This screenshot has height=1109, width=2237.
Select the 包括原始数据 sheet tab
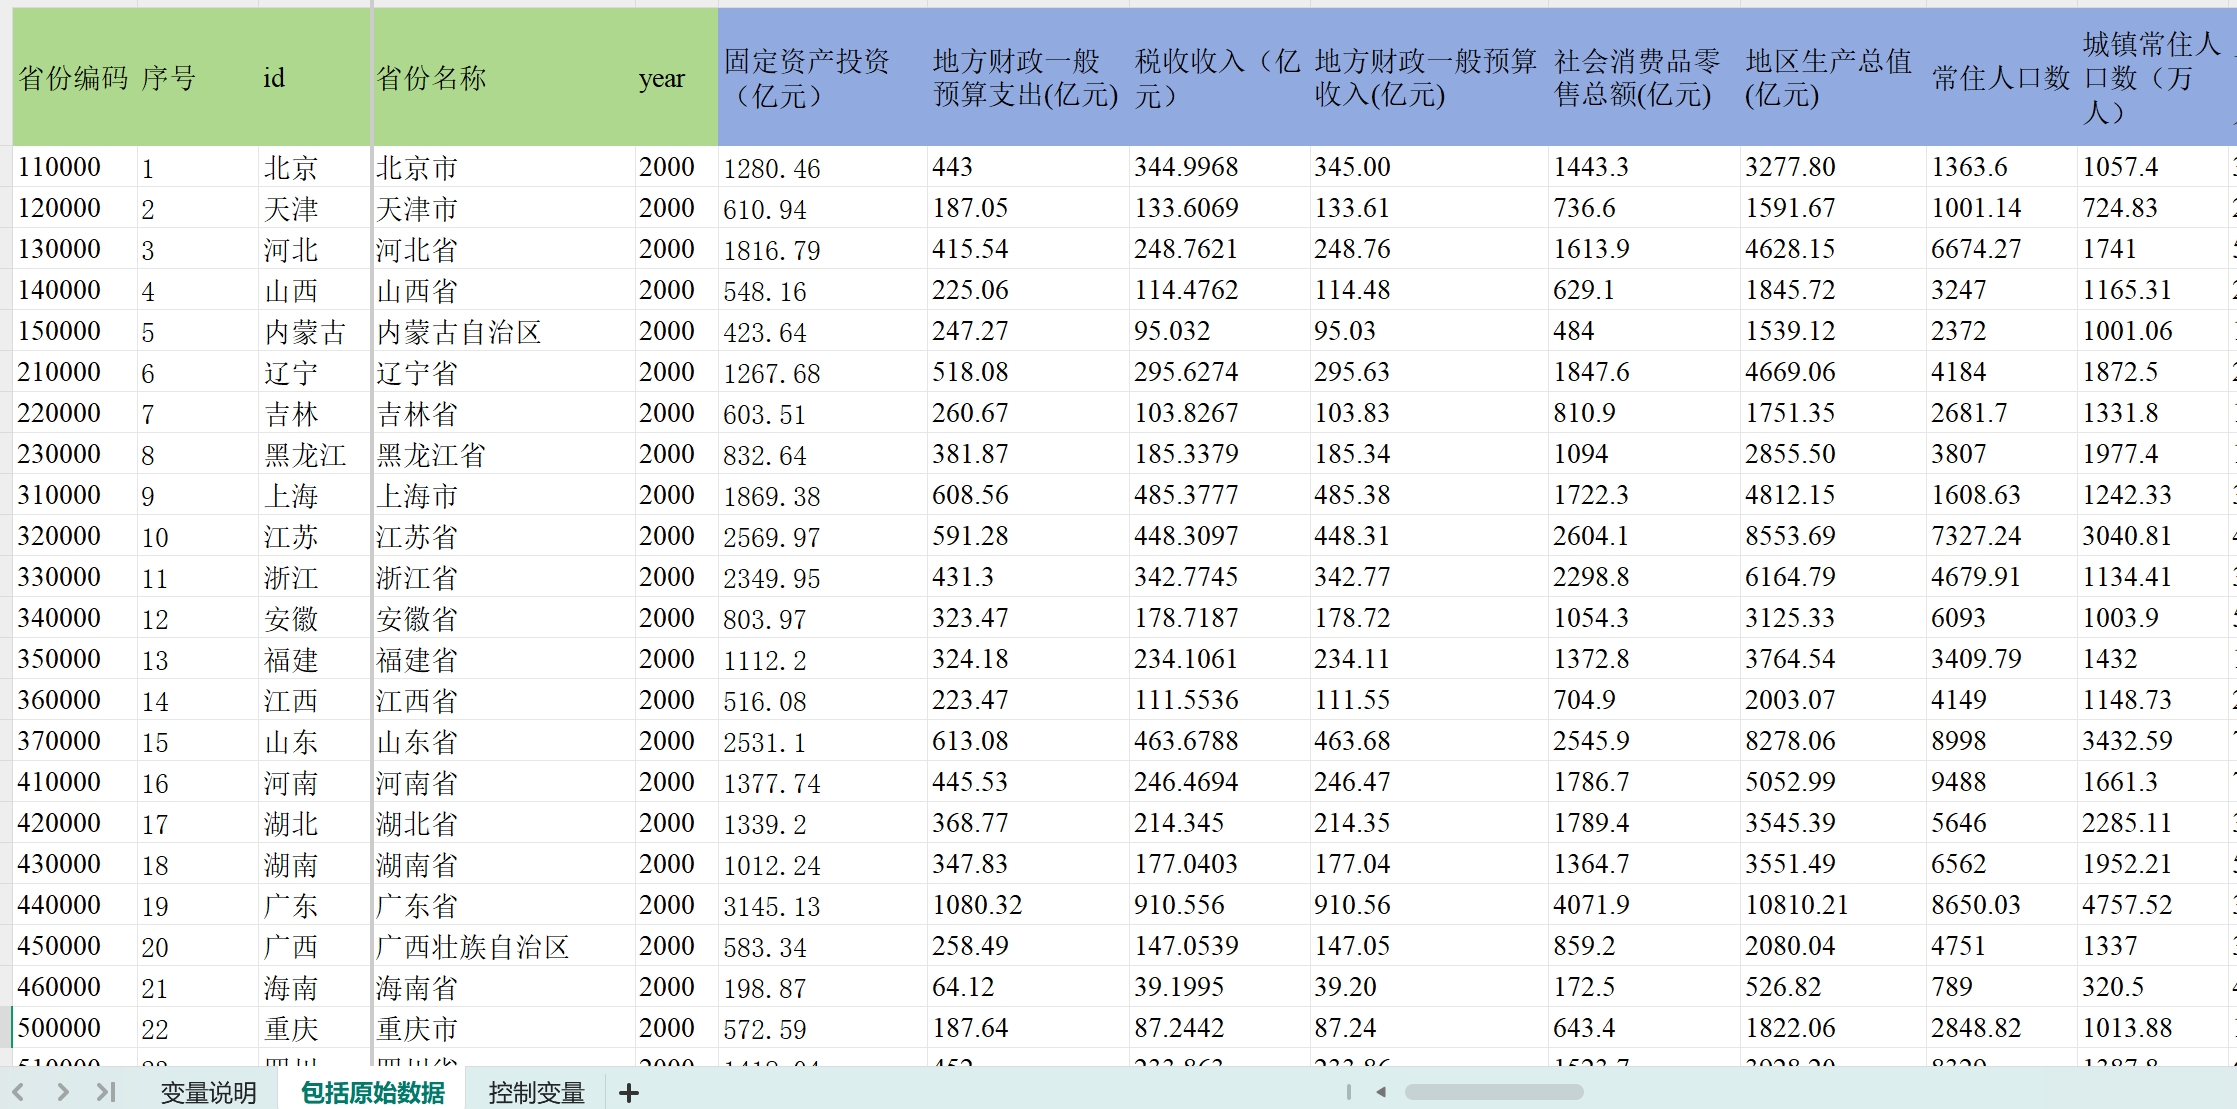373,1093
